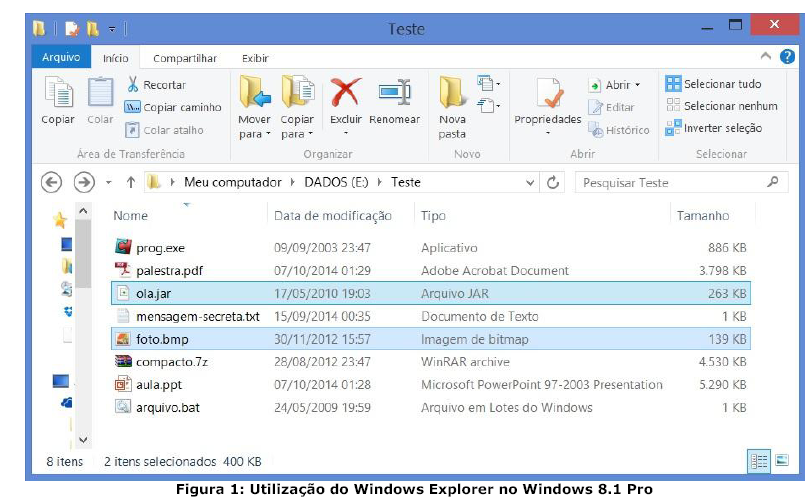Image resolution: width=812 pixels, height=499 pixels.
Task: Switch to the large icons view in the status bar
Action: (x=784, y=461)
